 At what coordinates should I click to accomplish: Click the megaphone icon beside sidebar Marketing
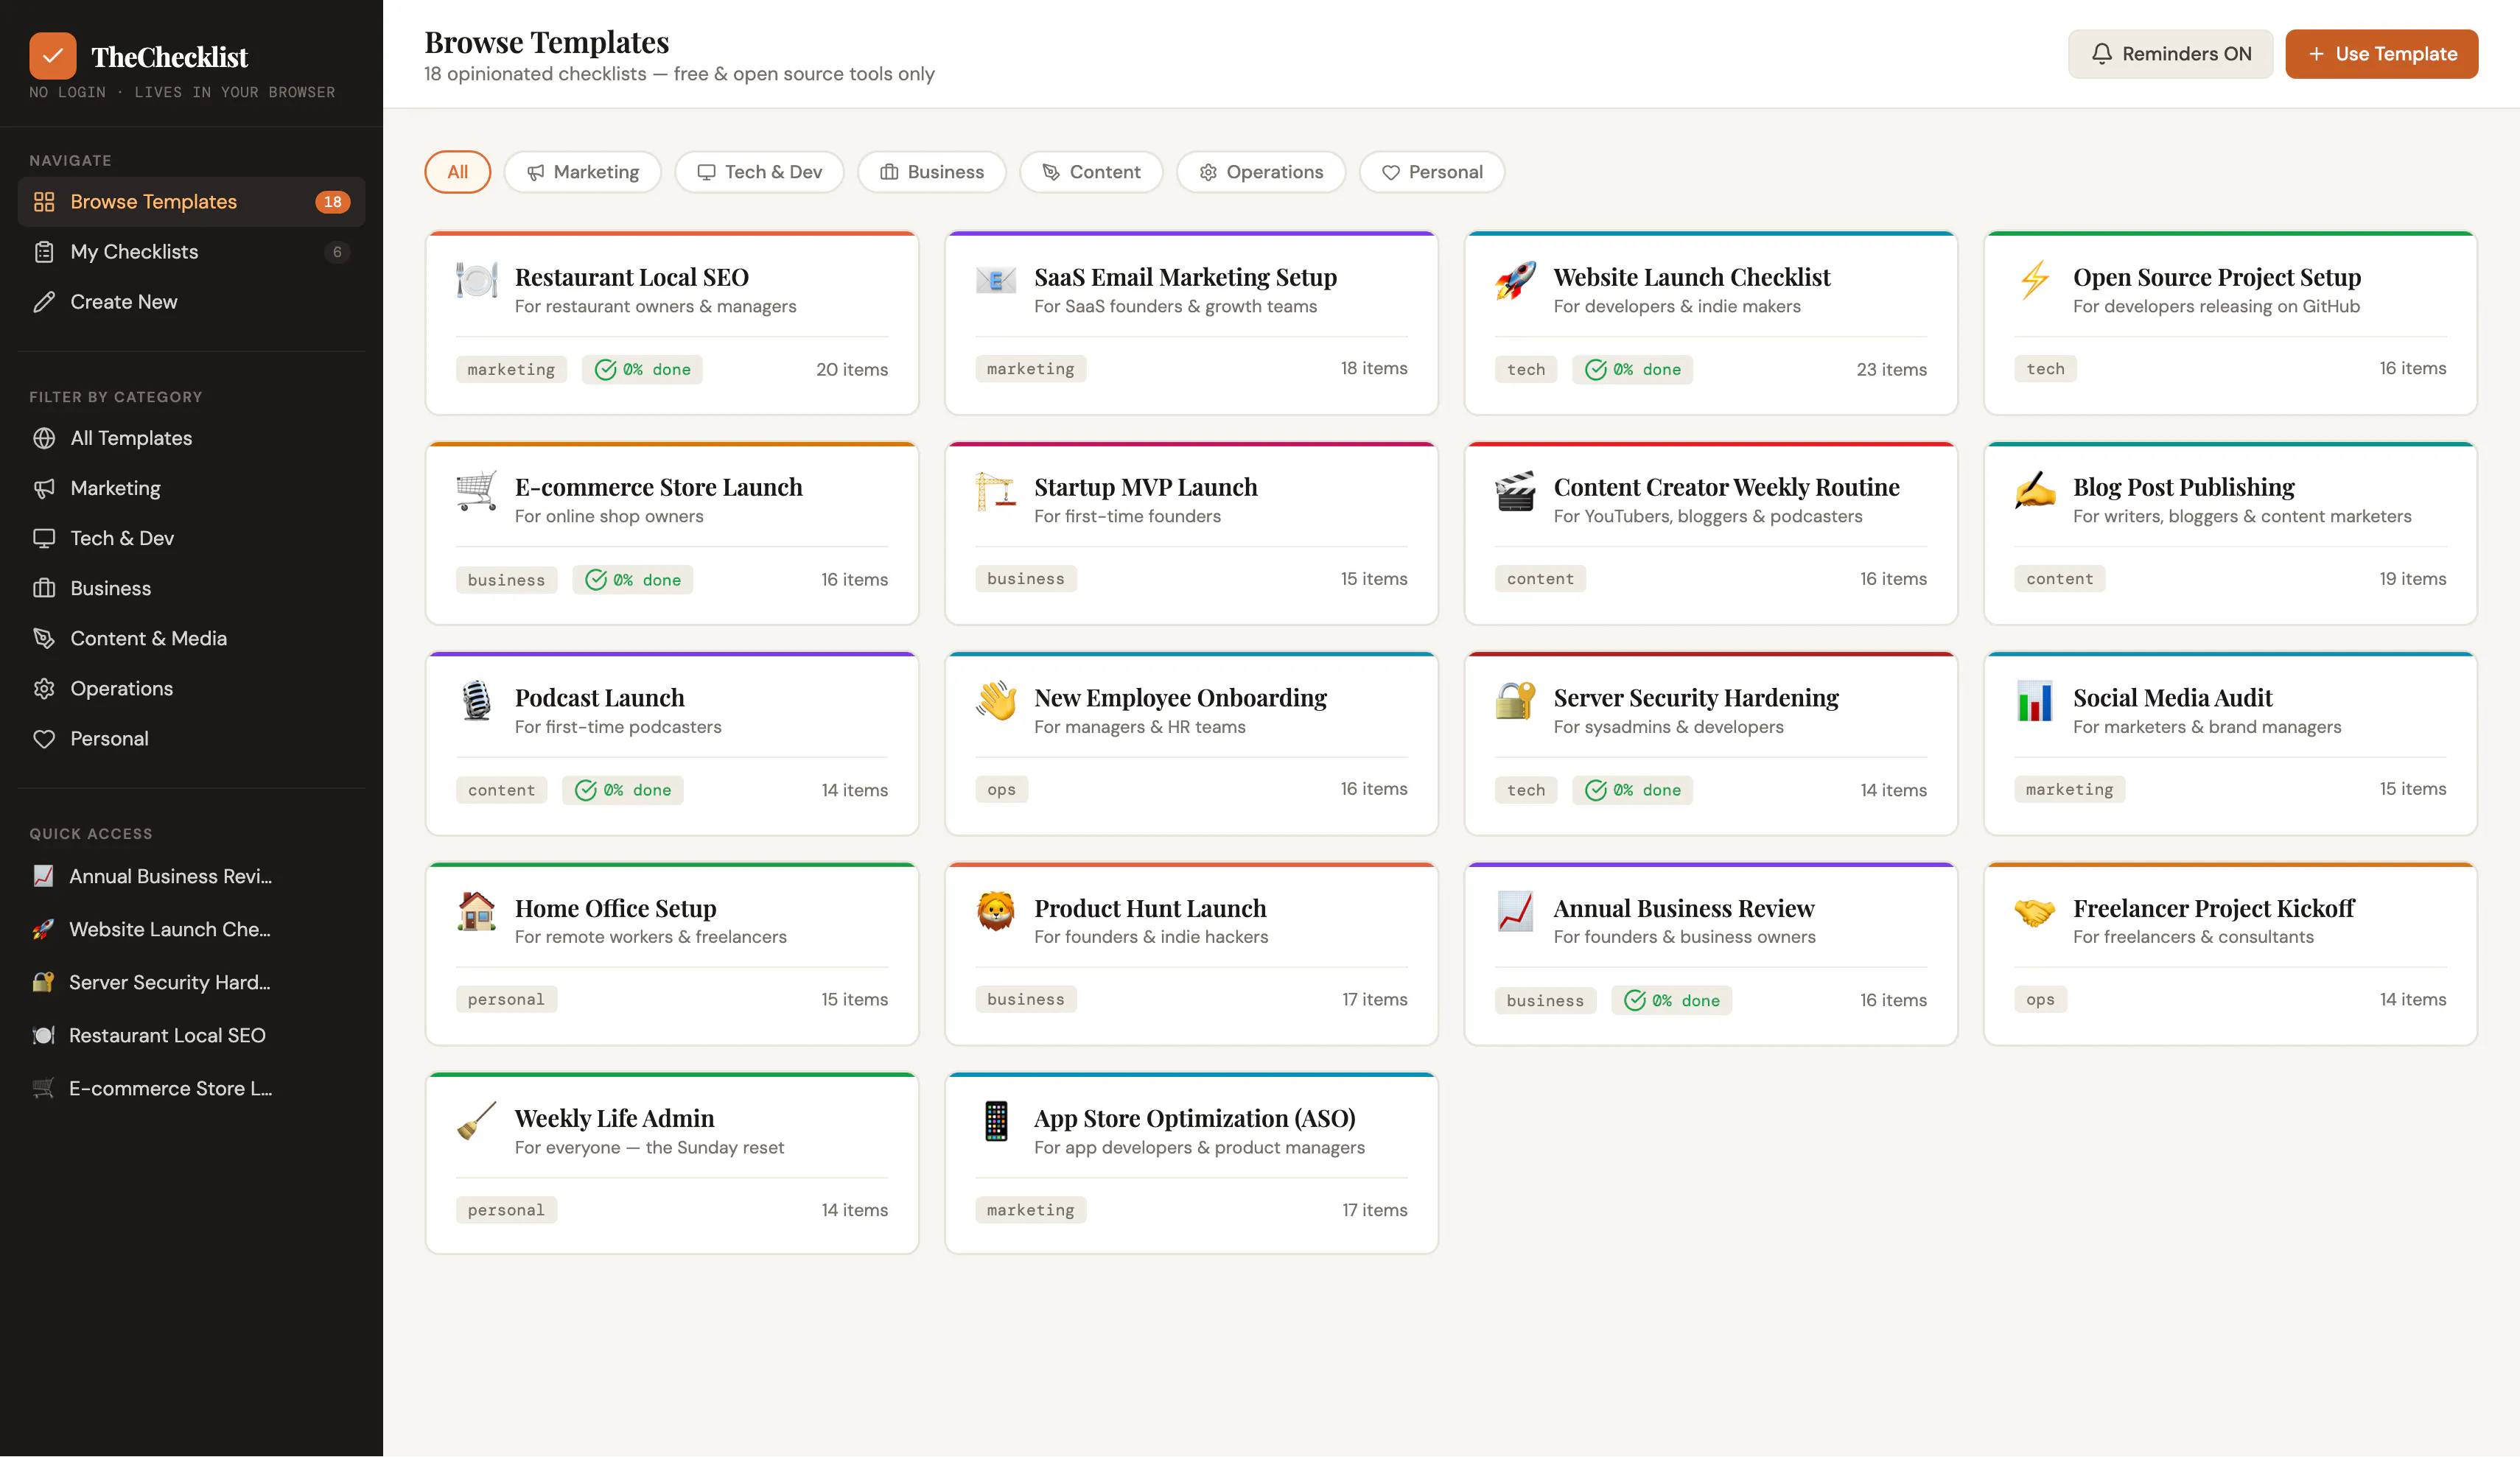click(44, 488)
